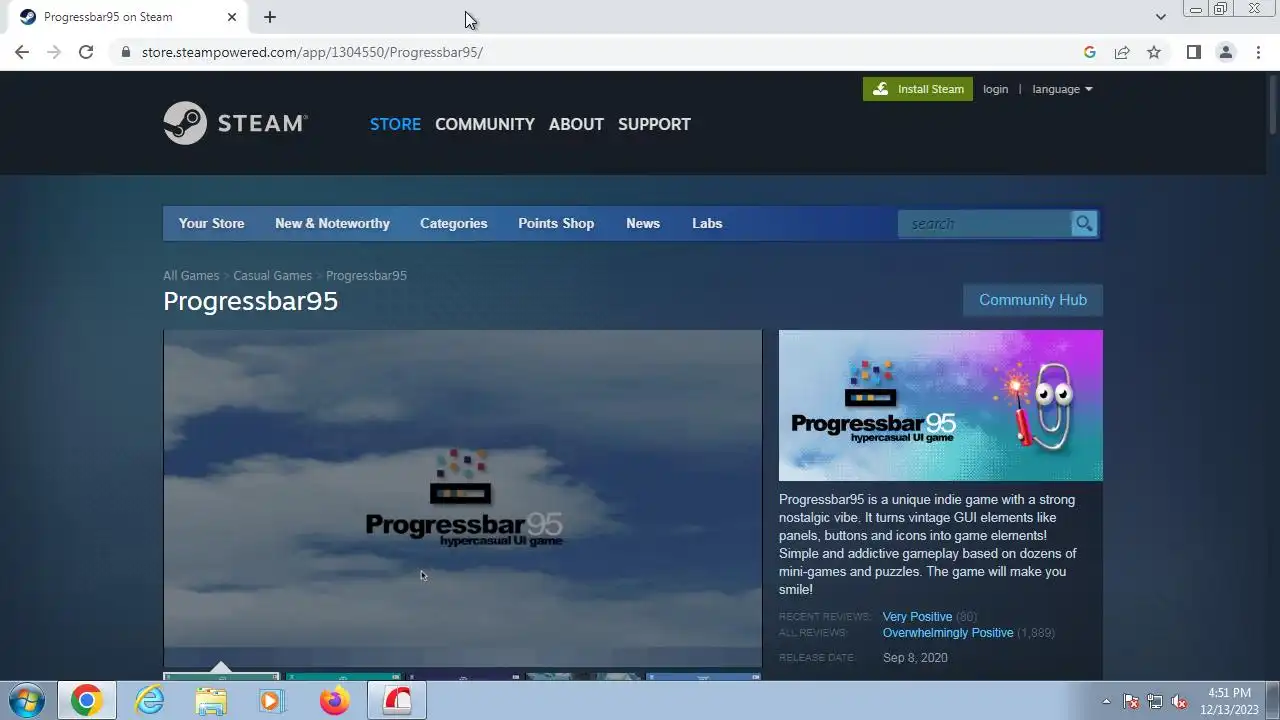Open File Explorer from taskbar
This screenshot has height=720, width=1280.
click(x=211, y=701)
